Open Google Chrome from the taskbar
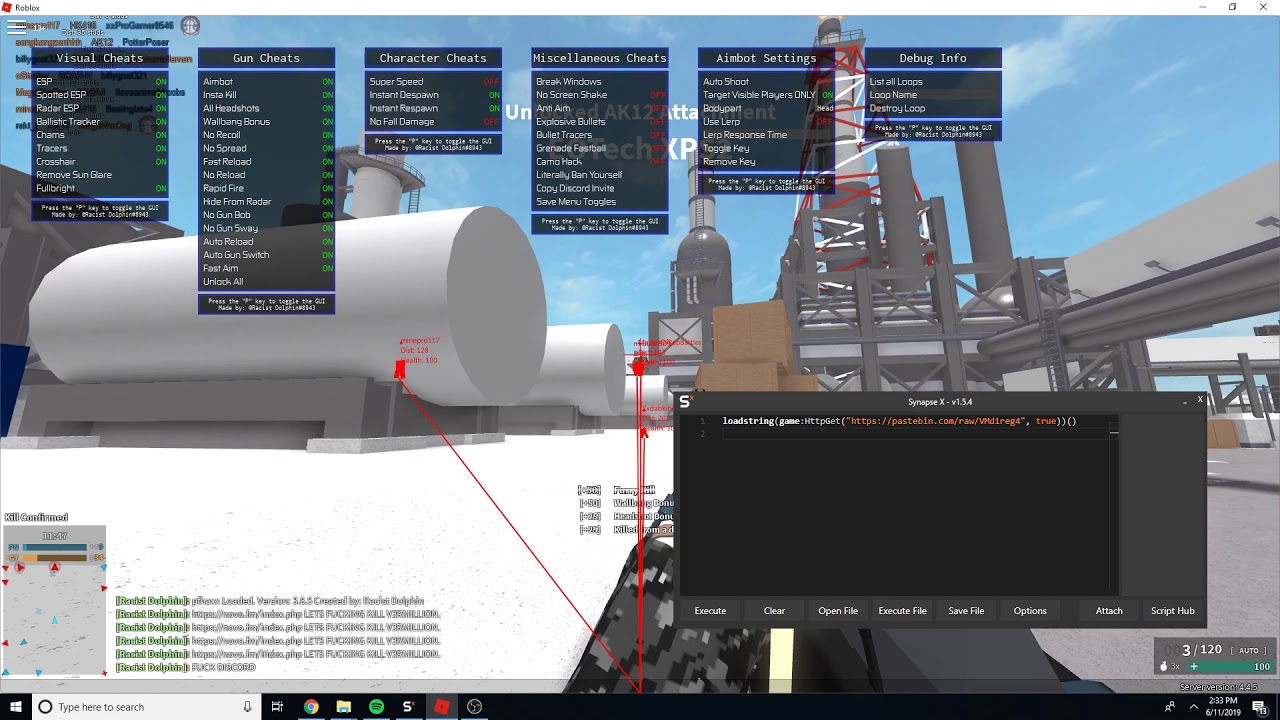The width and height of the screenshot is (1280, 720). pos(311,707)
